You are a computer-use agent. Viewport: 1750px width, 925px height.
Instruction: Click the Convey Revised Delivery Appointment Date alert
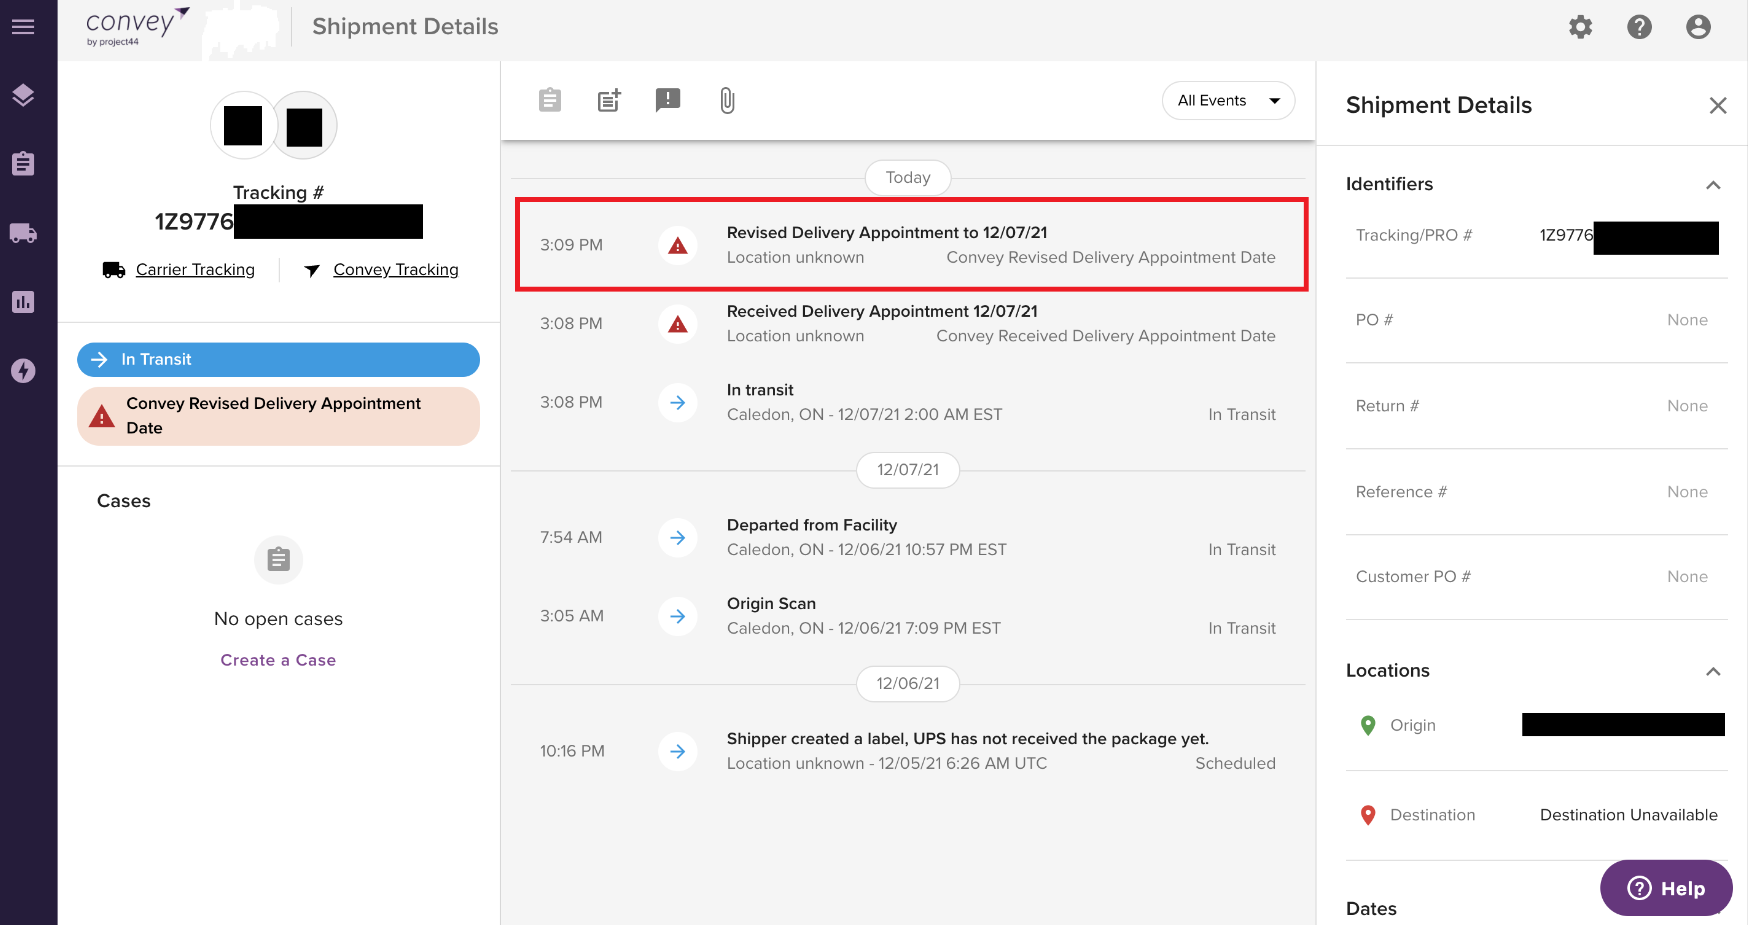tap(278, 416)
